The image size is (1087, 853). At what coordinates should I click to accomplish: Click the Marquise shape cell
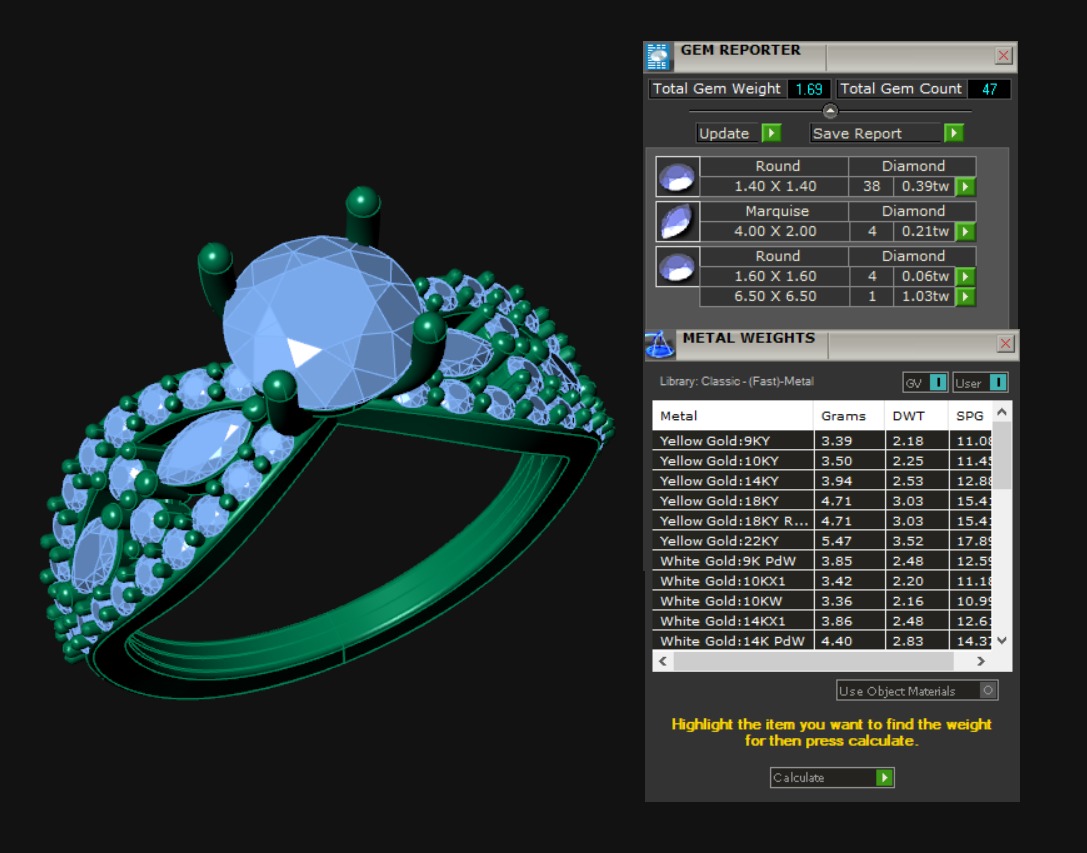coord(776,212)
